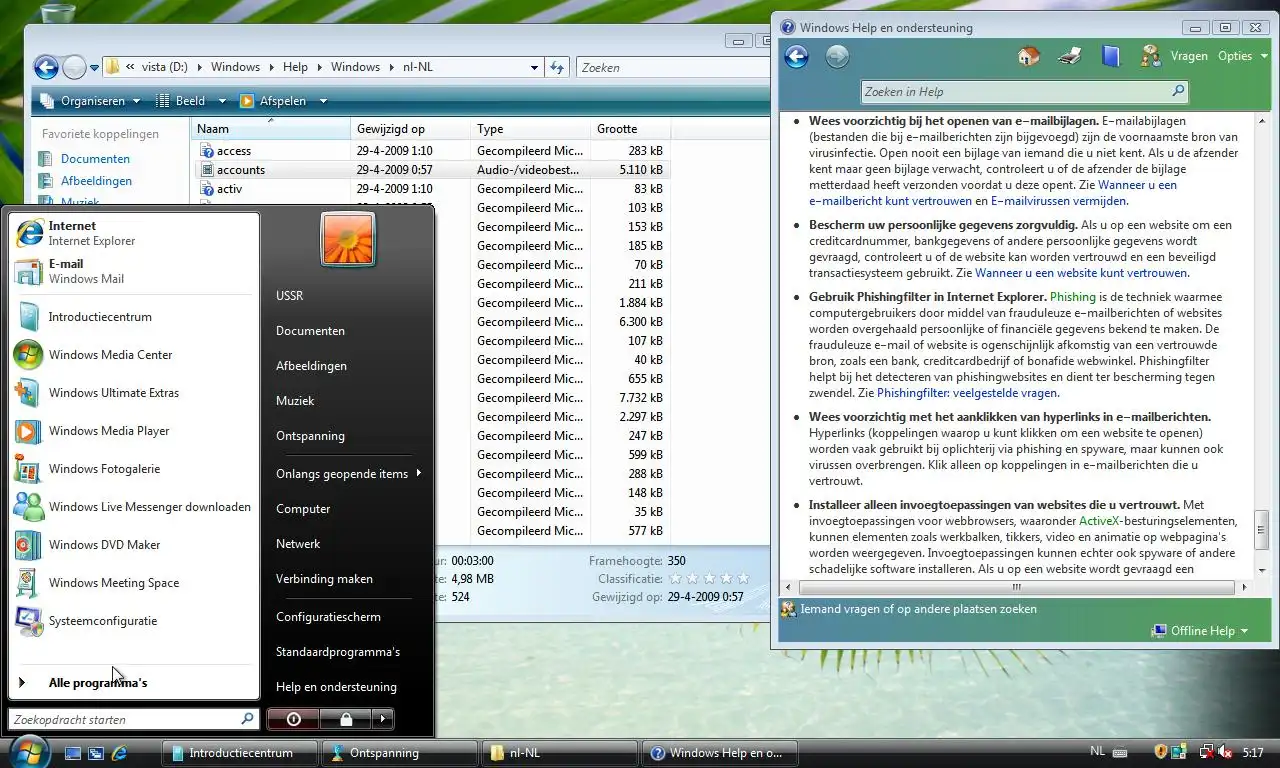Launch Windows Media Player from Start menu
This screenshot has height=768, width=1280.
point(134,431)
